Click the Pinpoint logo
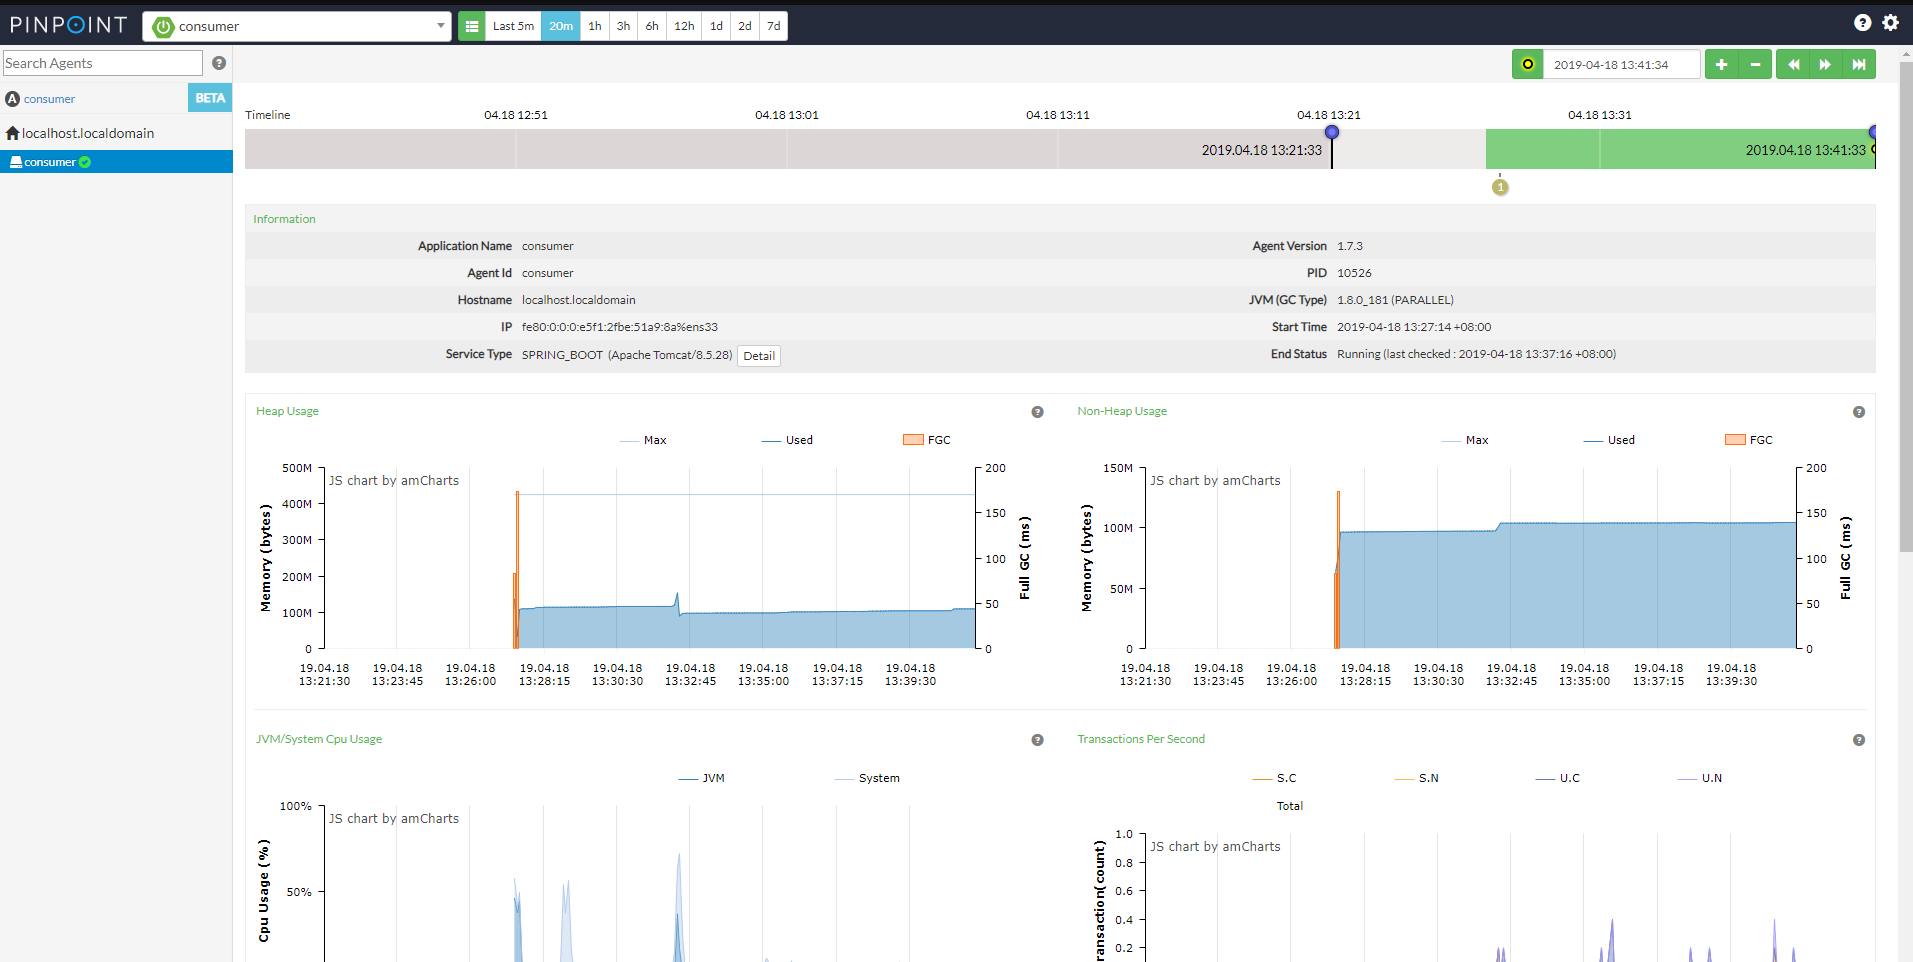Screen dimensions: 1913x962 point(68,25)
